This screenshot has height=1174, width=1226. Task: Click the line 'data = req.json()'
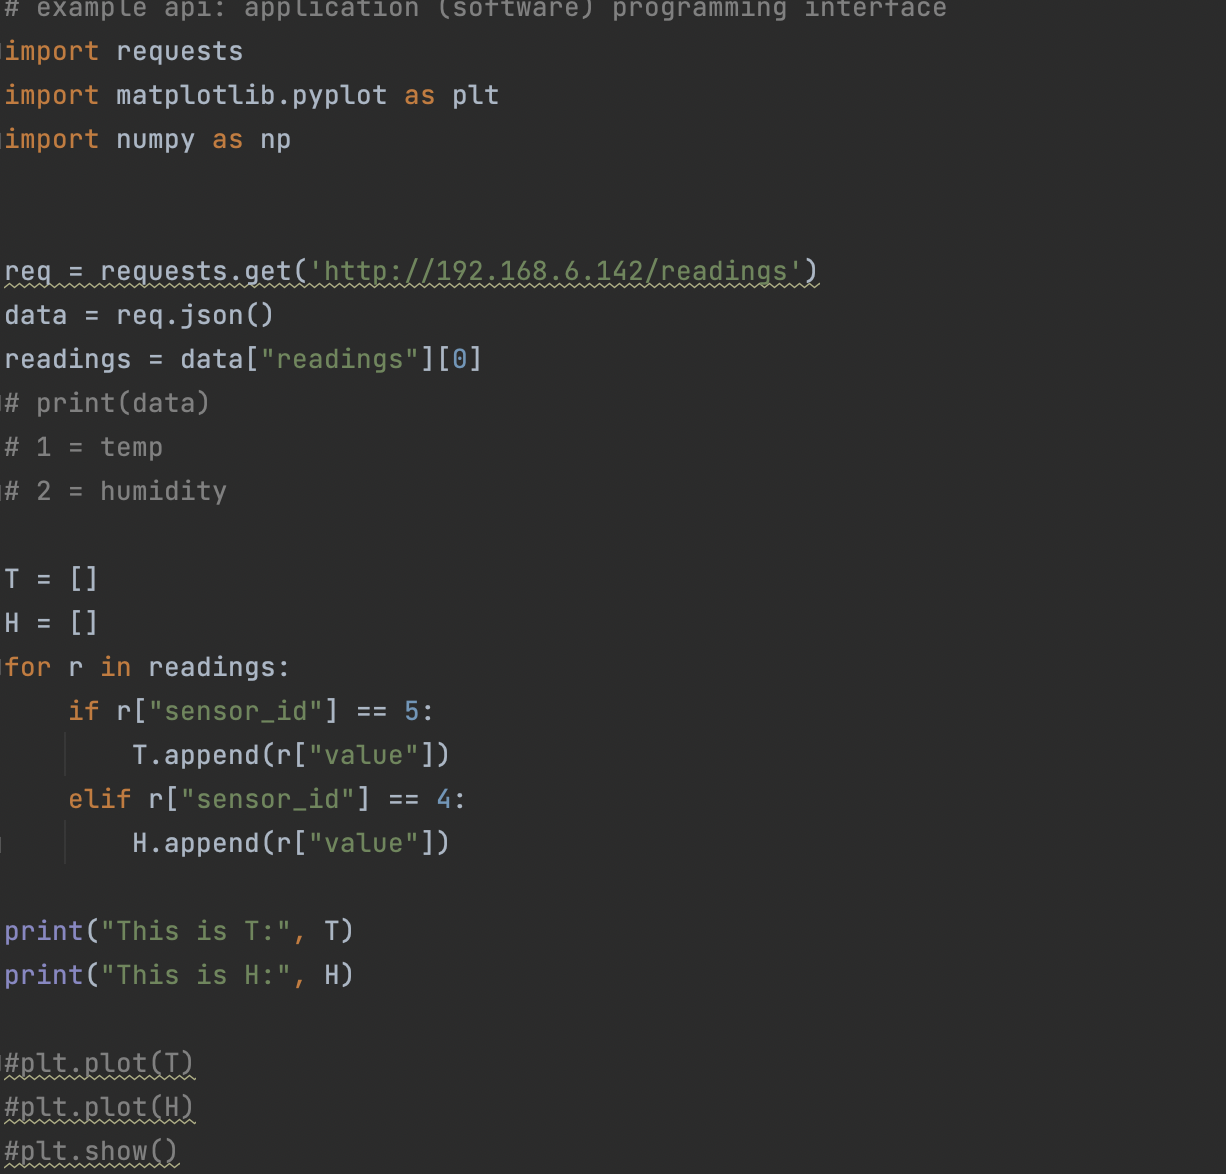(x=139, y=315)
